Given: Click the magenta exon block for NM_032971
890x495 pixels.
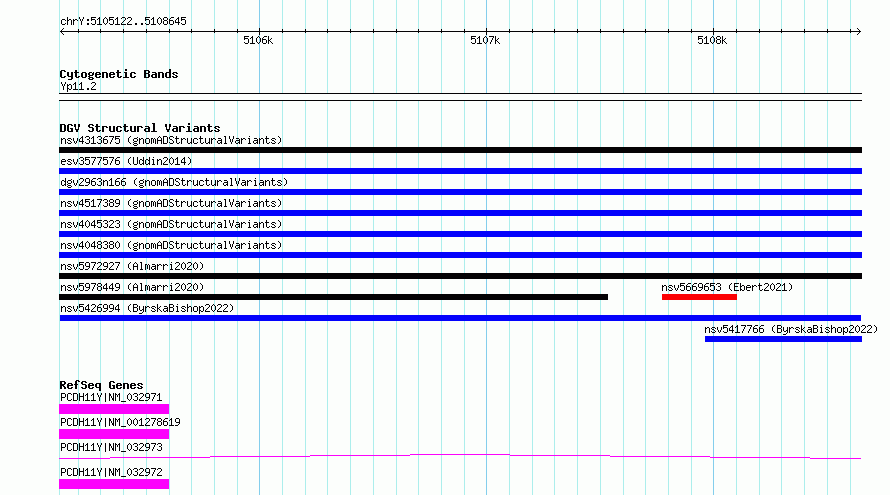Looking at the screenshot, I should 114,409.
